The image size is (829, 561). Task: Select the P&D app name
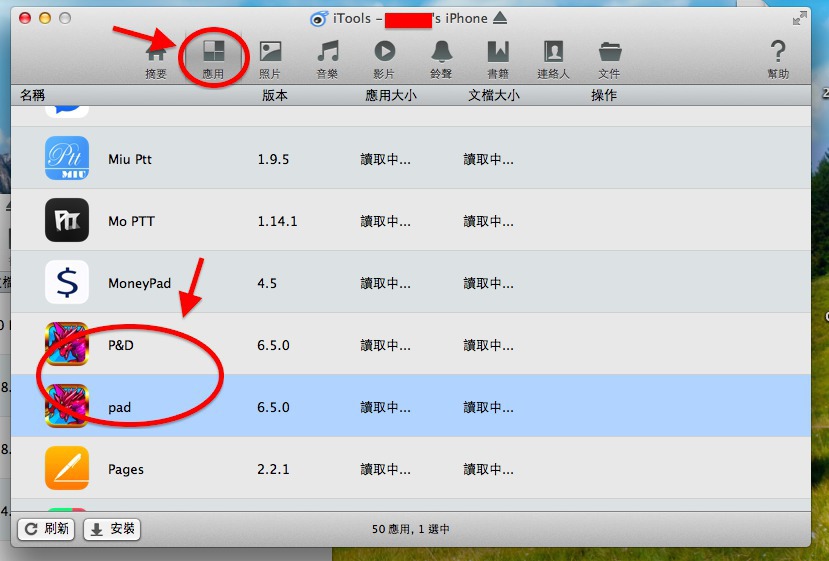[121, 345]
